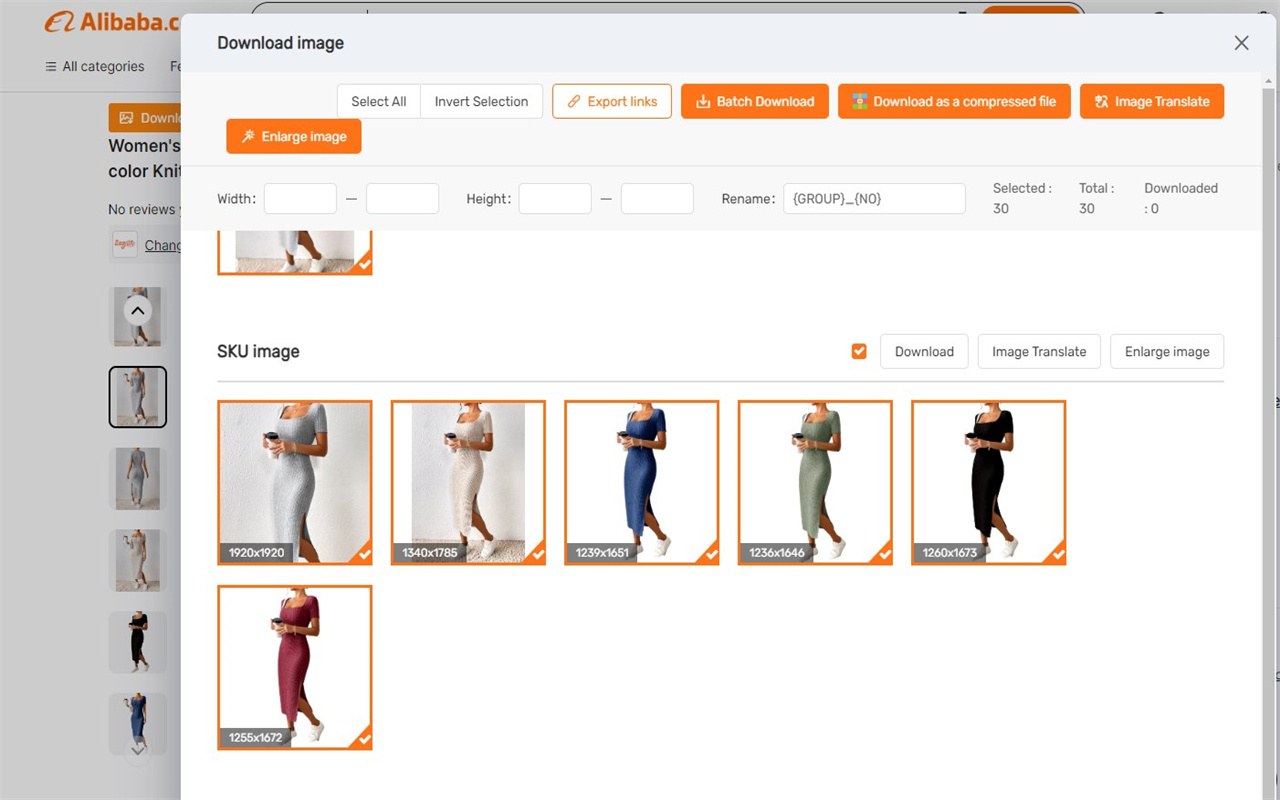Click the magic wand icon on Enlarge image
This screenshot has width=1280, height=800.
[248, 136]
